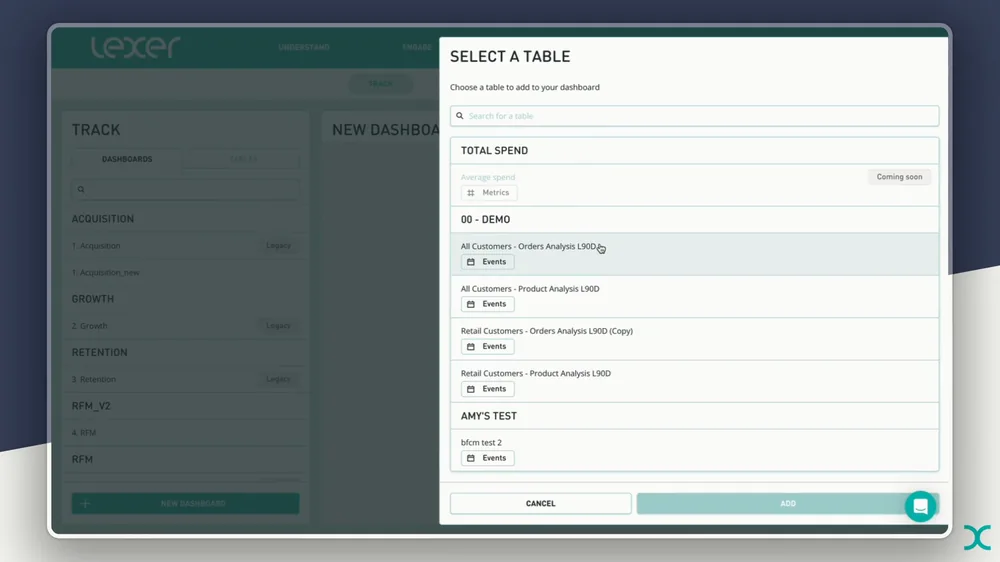Click the Search for a table field

[x=694, y=116]
